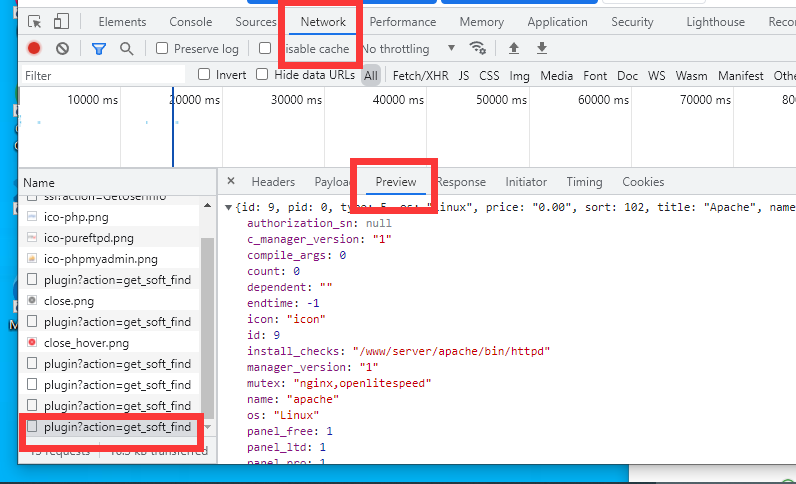796x484 pixels.
Task: Show the request Preview tab
Action: click(x=396, y=182)
